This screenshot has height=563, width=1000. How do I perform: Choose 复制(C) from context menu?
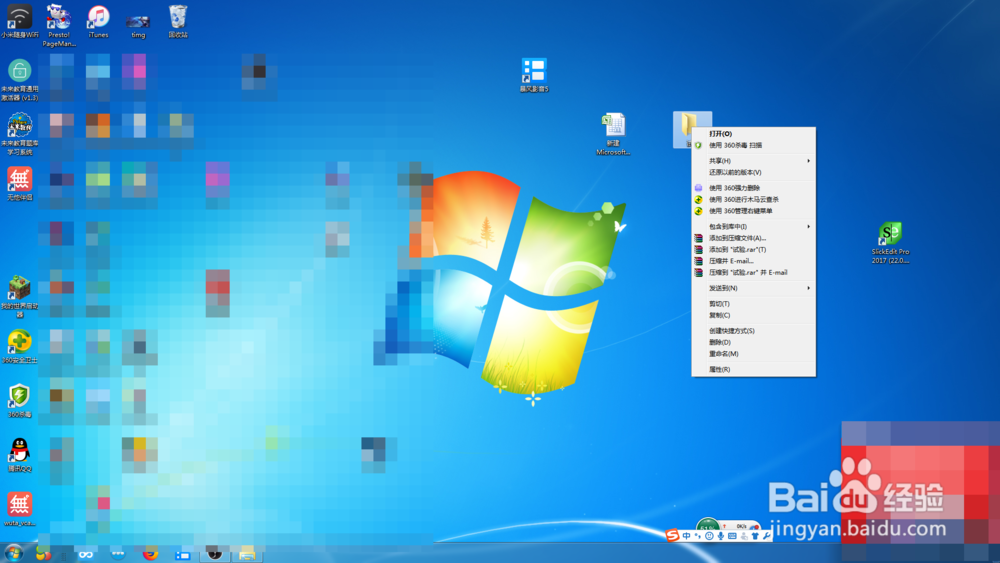(x=754, y=315)
